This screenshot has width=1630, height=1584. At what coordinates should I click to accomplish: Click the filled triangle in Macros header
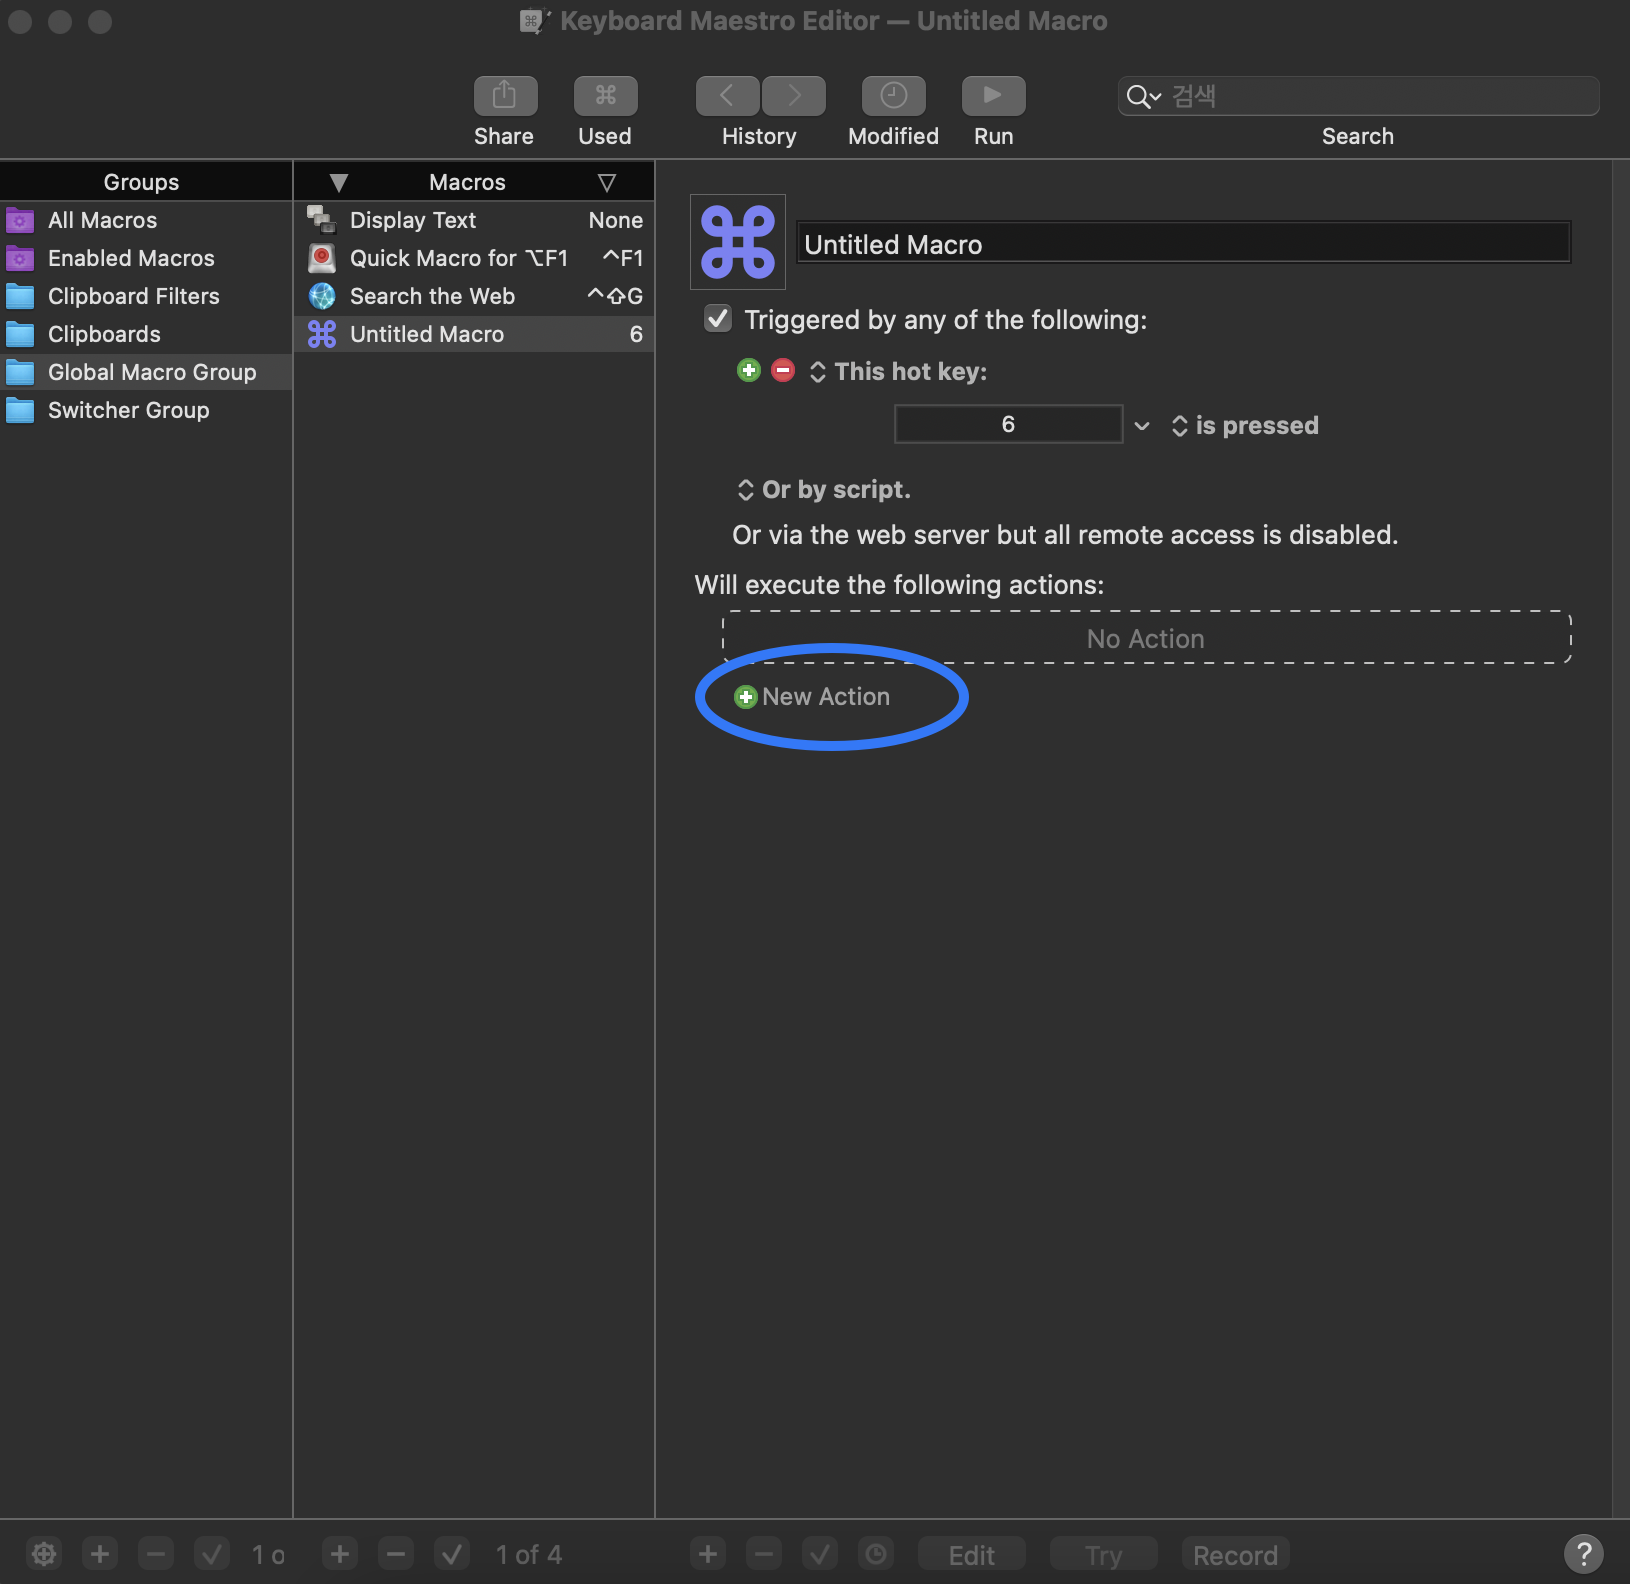338,183
